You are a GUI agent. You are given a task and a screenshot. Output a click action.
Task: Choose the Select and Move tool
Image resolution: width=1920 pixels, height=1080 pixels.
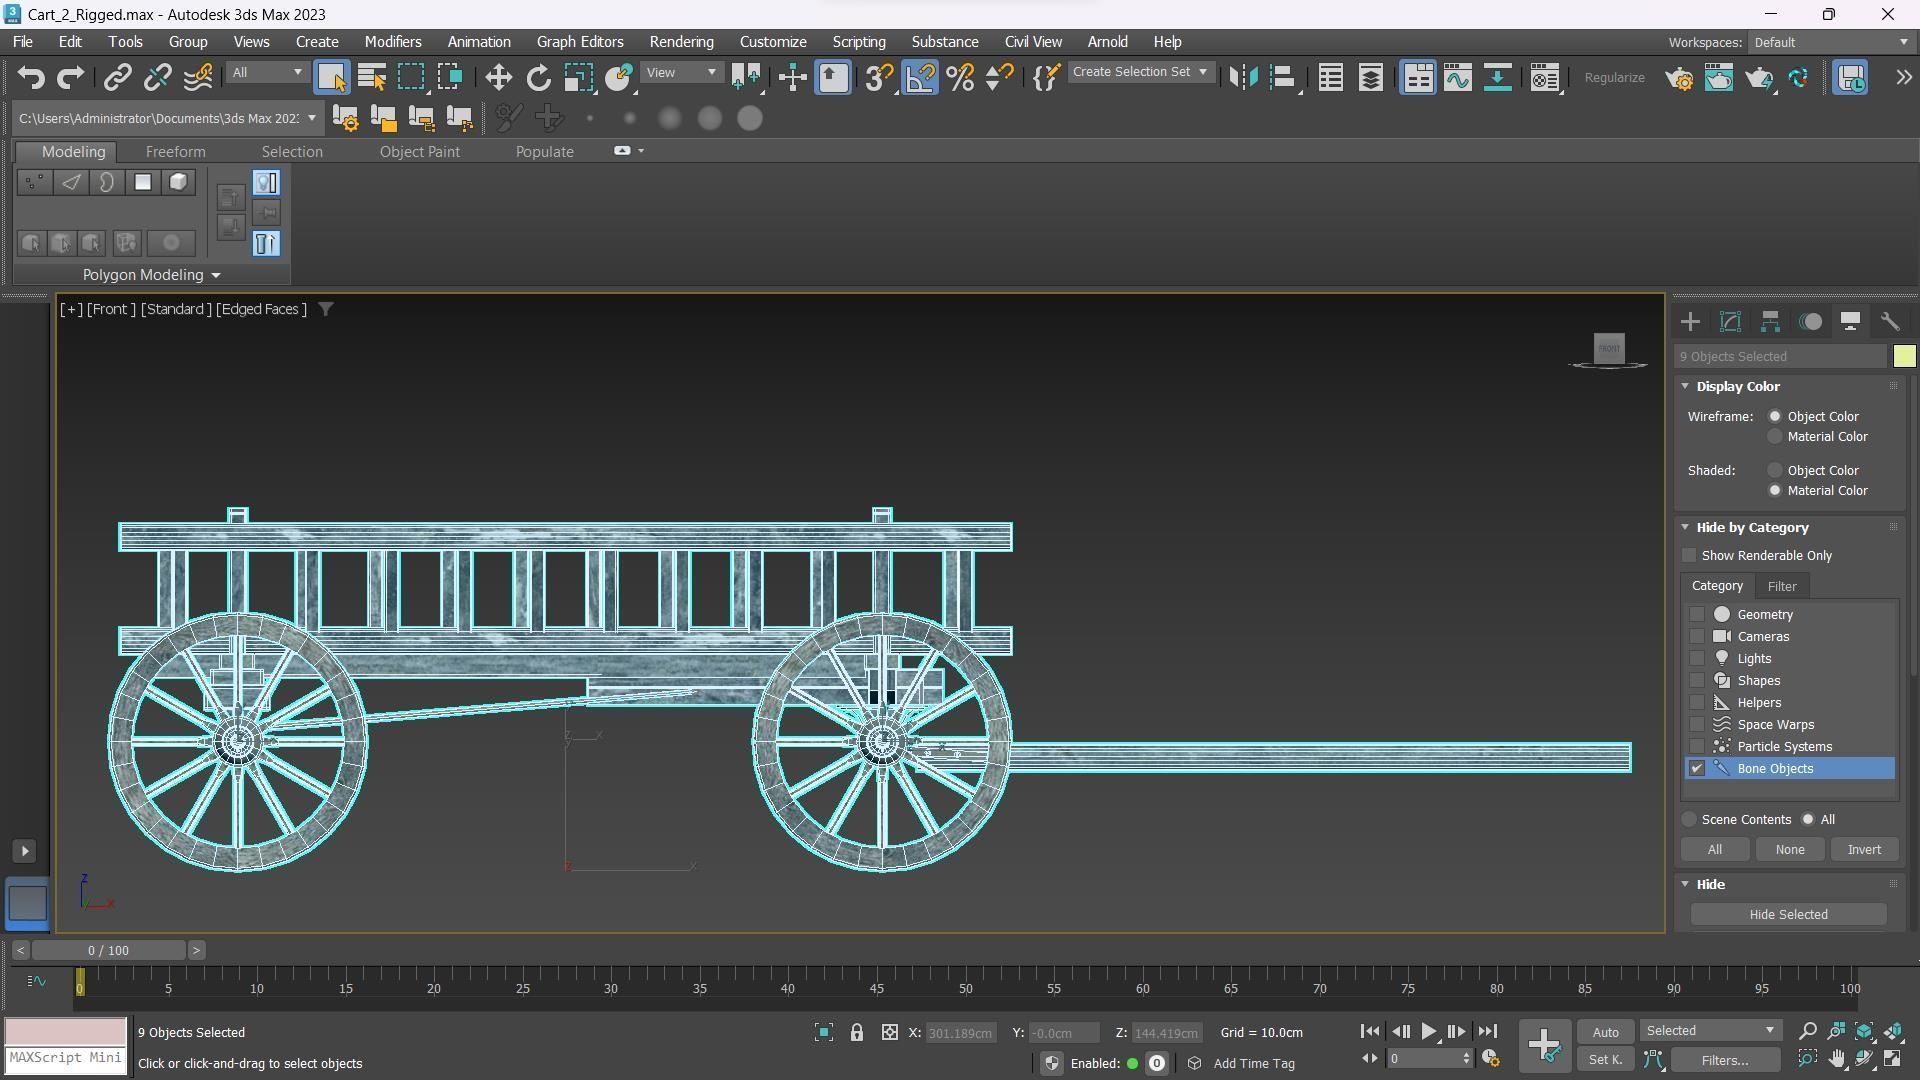pyautogui.click(x=498, y=78)
